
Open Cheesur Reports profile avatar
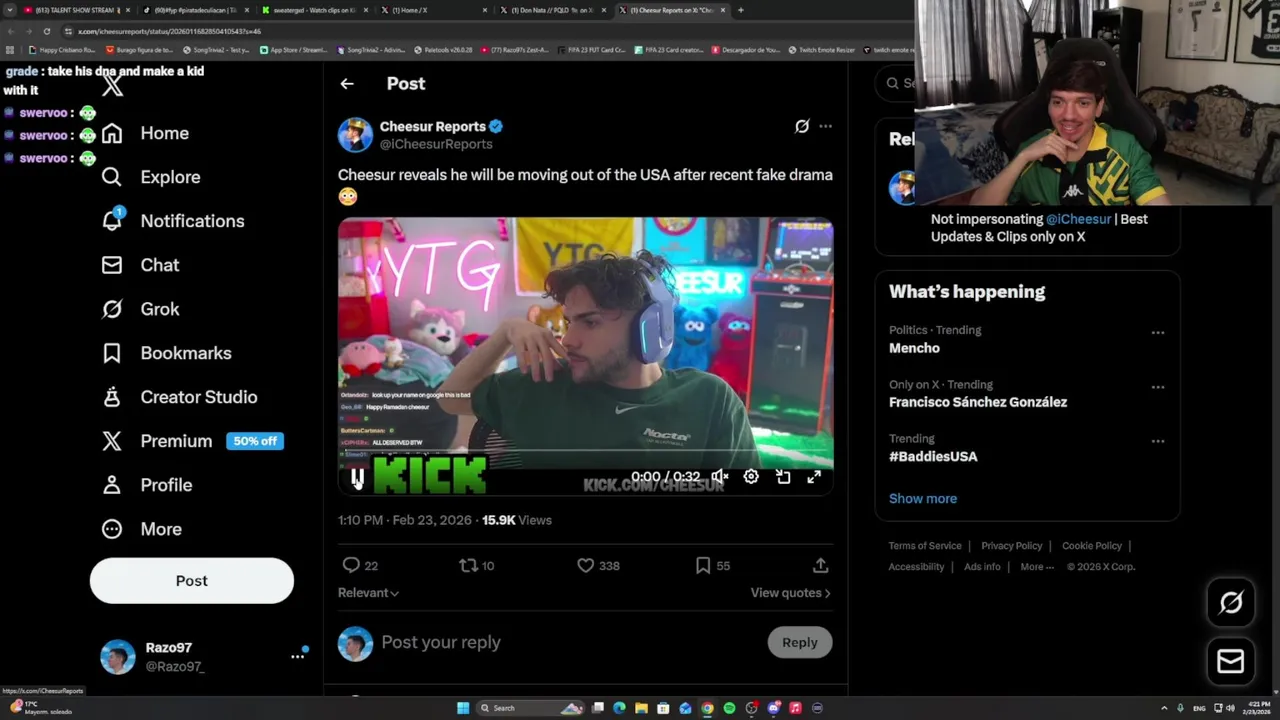(x=355, y=135)
